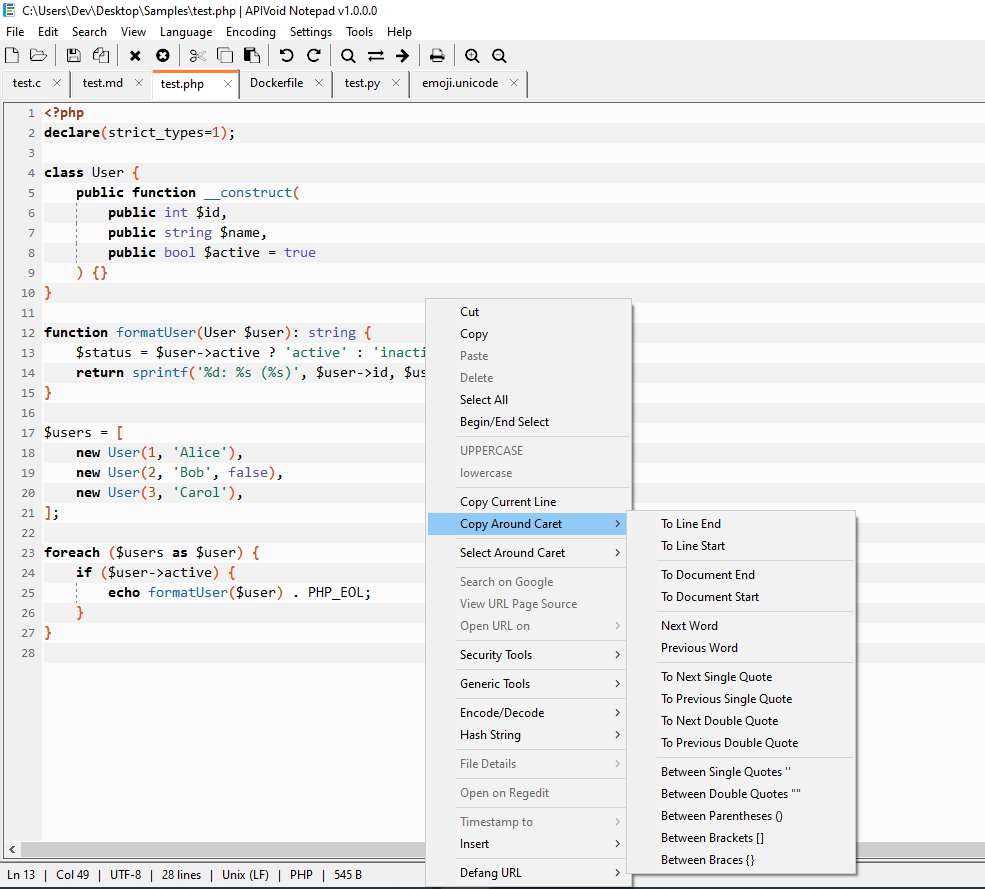985x889 pixels.
Task: Click the PHP language status entry
Action: point(301,875)
